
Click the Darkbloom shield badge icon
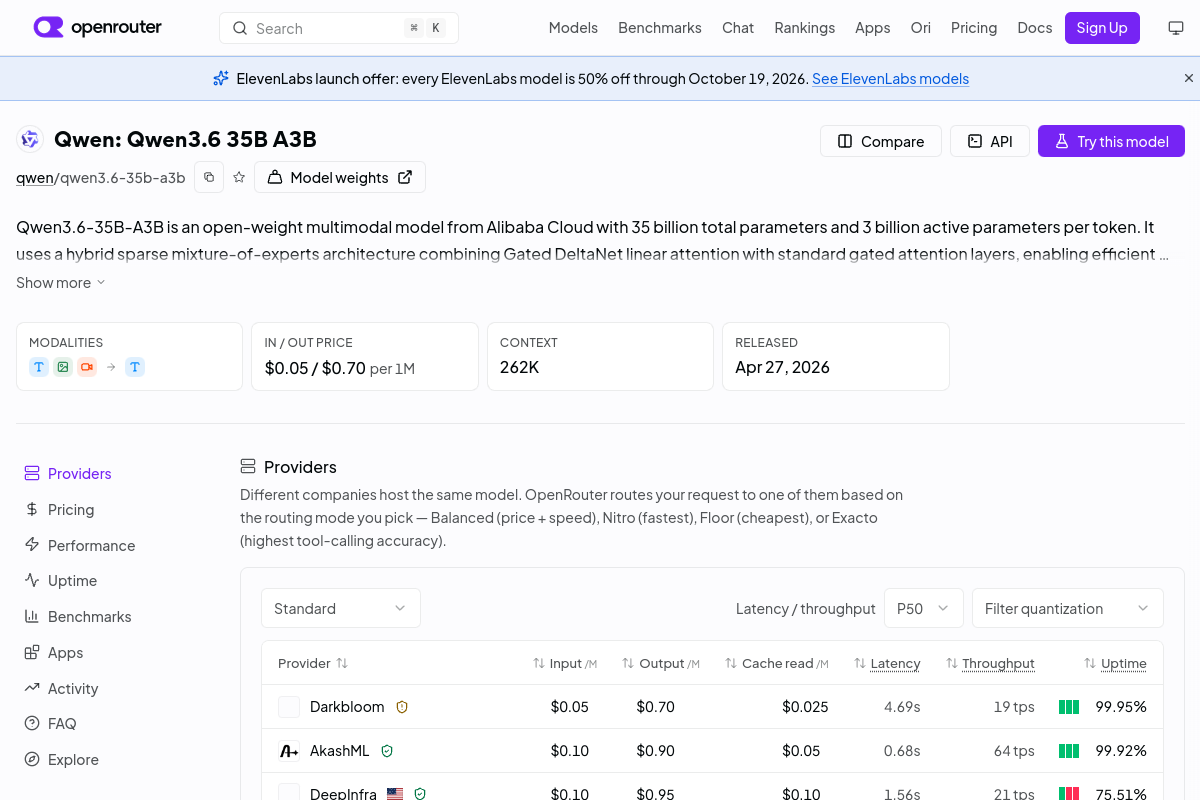click(x=402, y=706)
